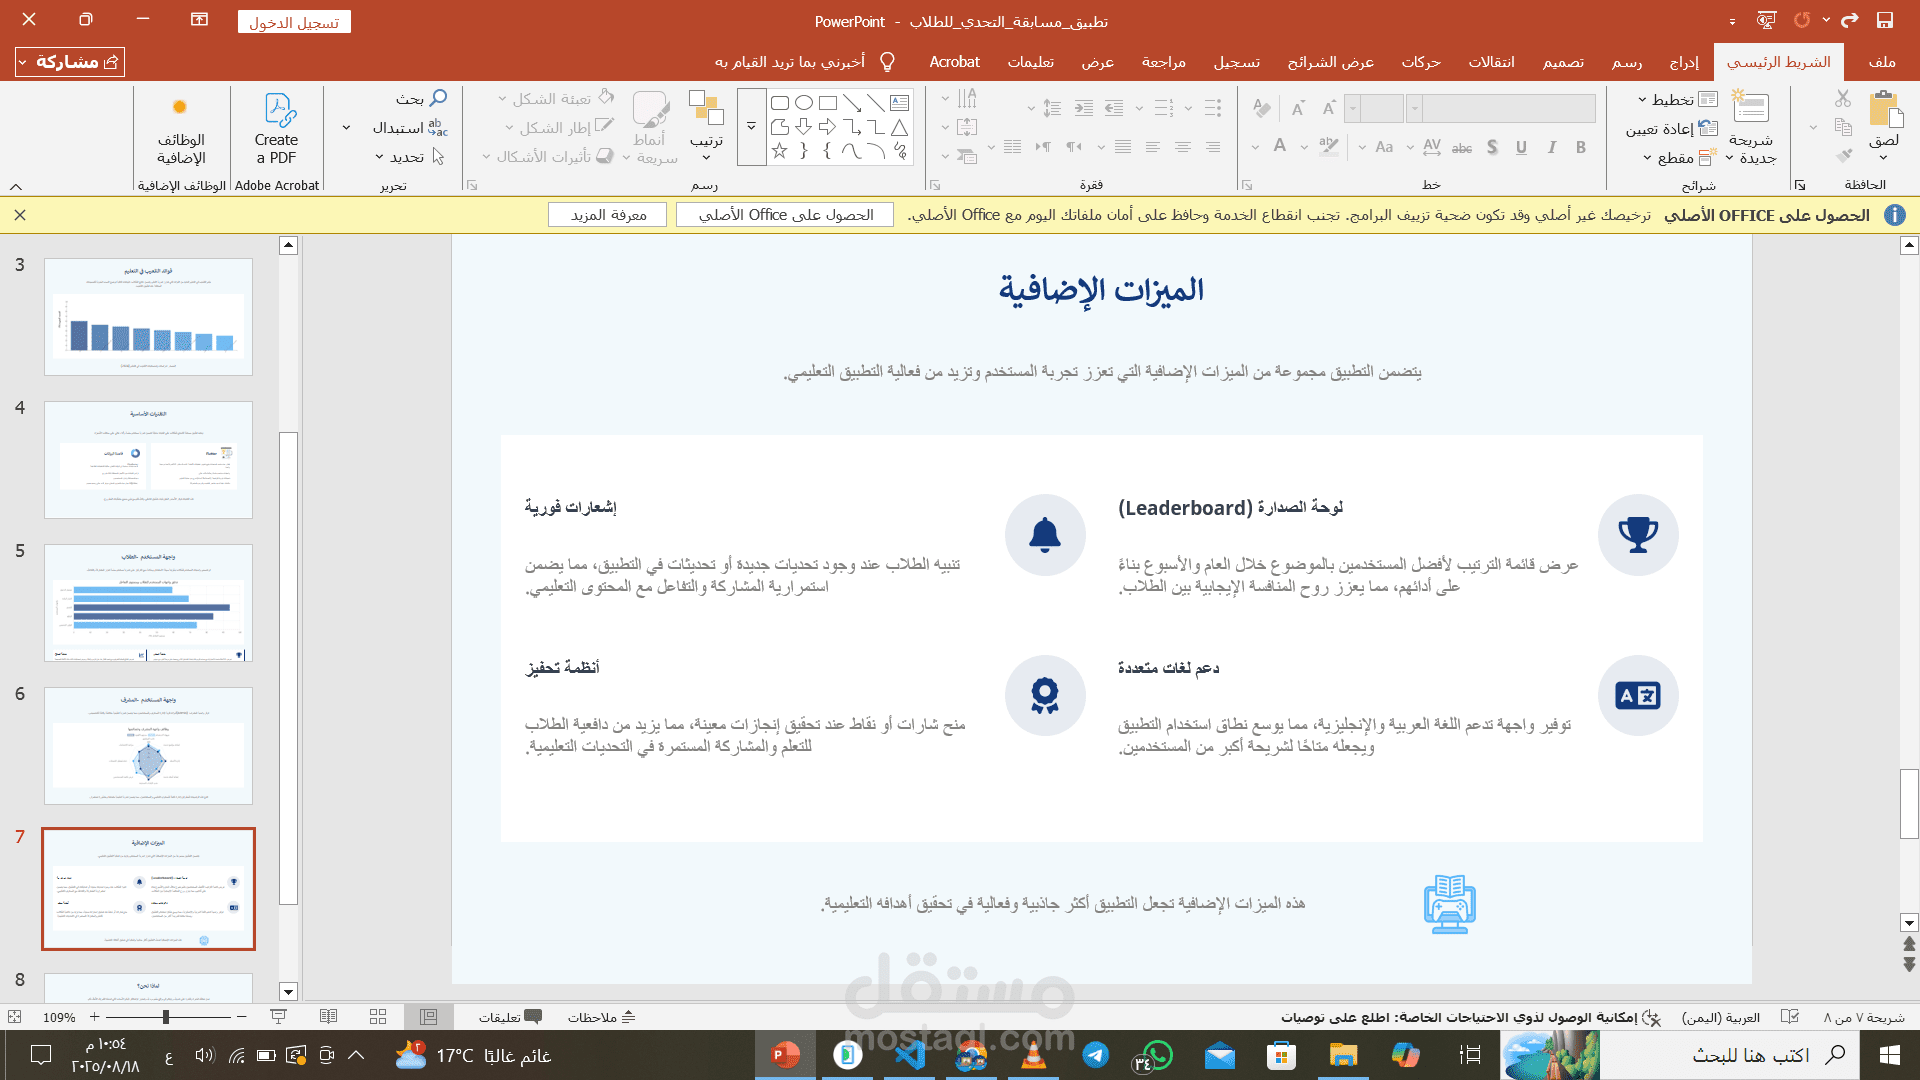Open the Animations ribbon tab
The height and width of the screenshot is (1080, 1920).
click(x=1421, y=62)
